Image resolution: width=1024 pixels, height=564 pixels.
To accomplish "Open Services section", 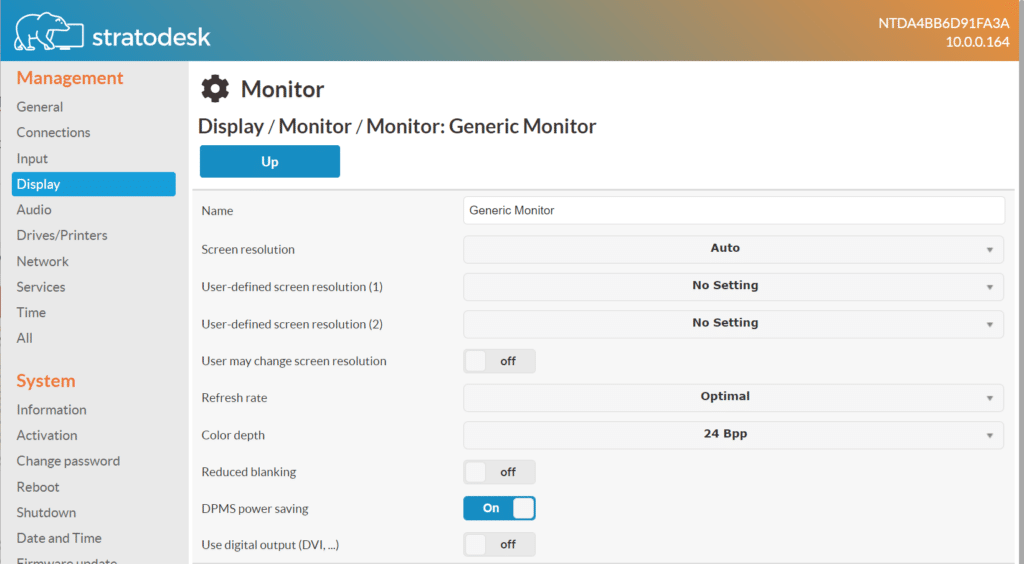I will coord(40,287).
